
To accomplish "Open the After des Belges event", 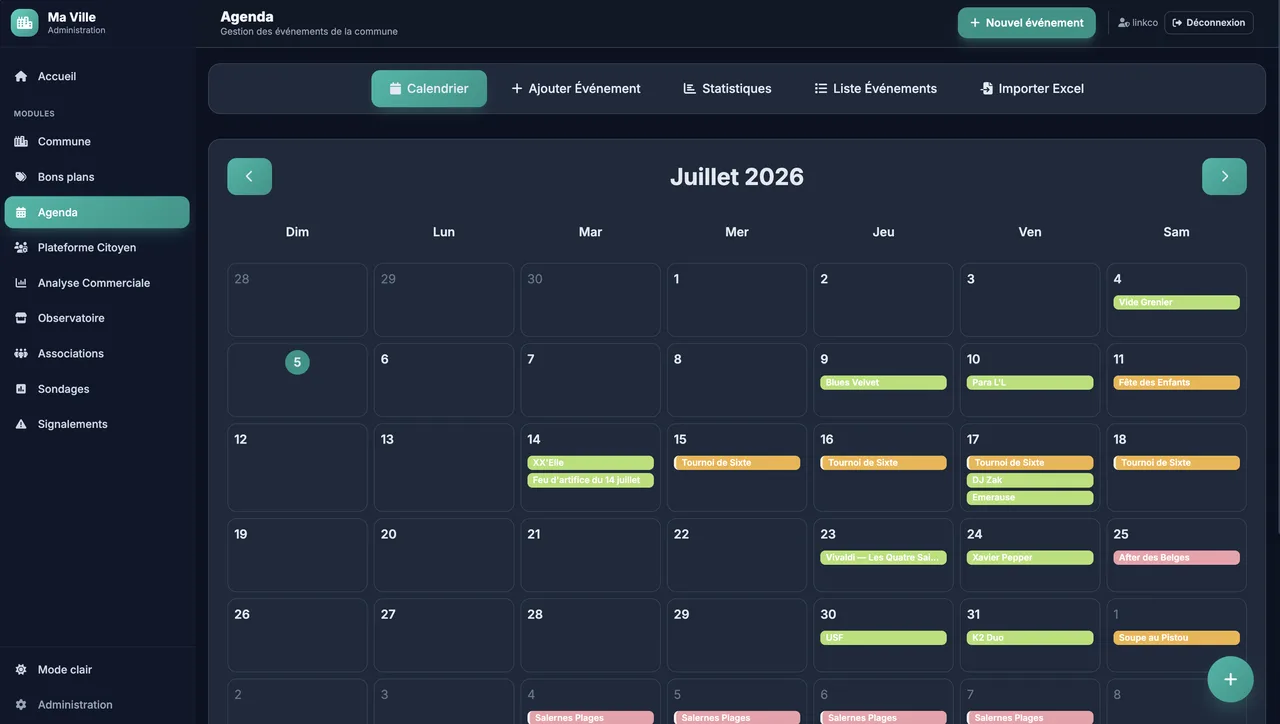I will point(1176,558).
